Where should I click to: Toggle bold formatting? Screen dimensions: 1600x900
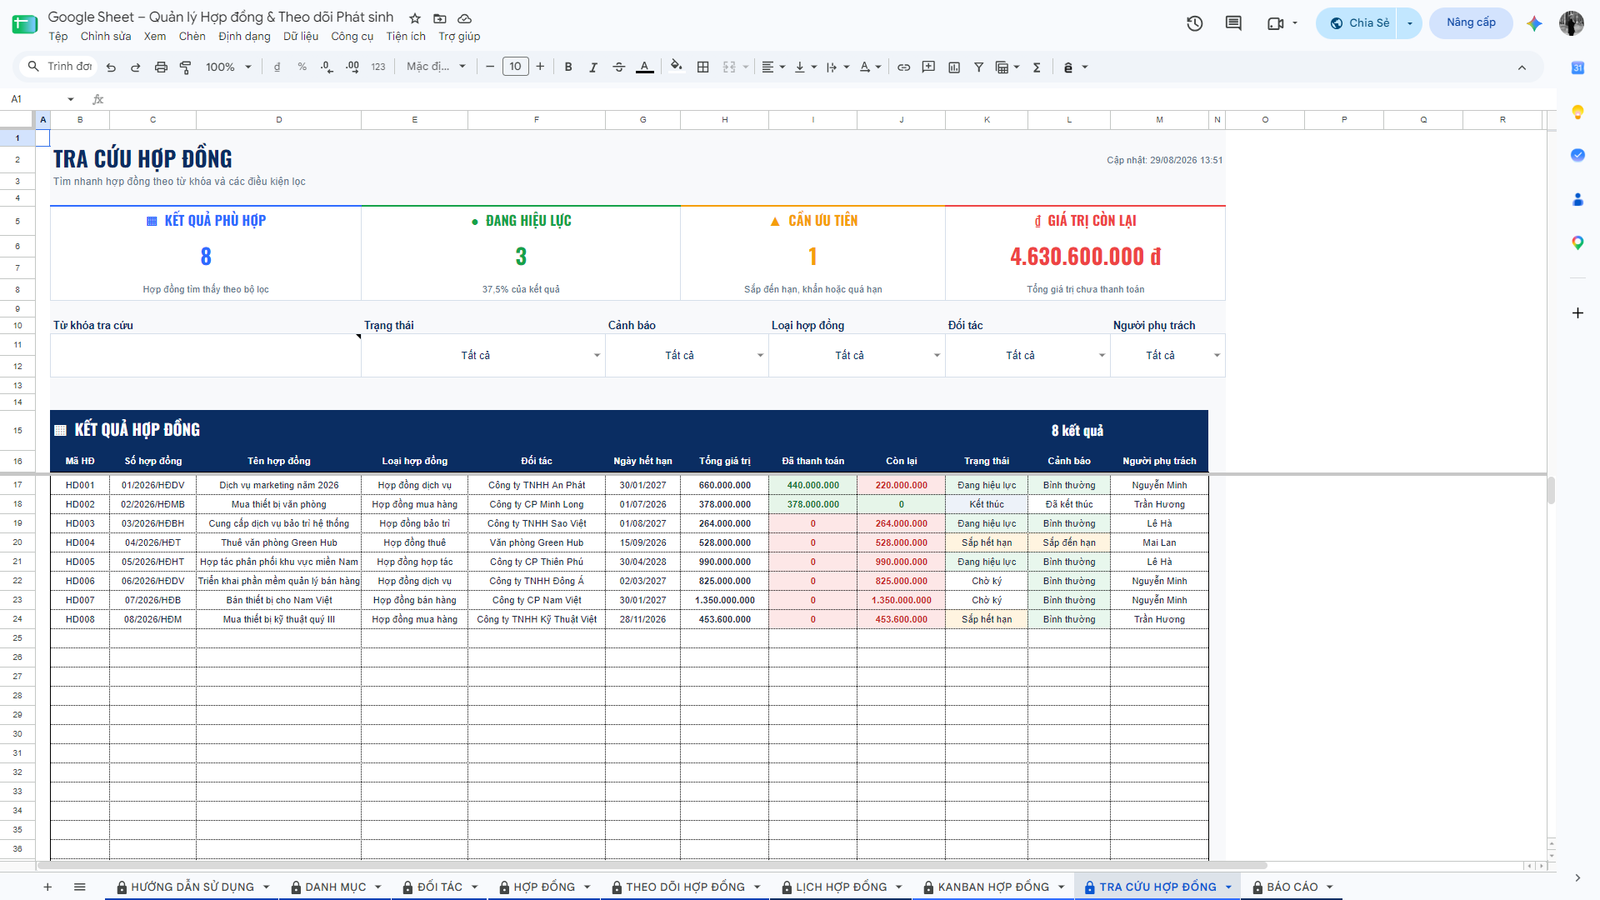568,67
